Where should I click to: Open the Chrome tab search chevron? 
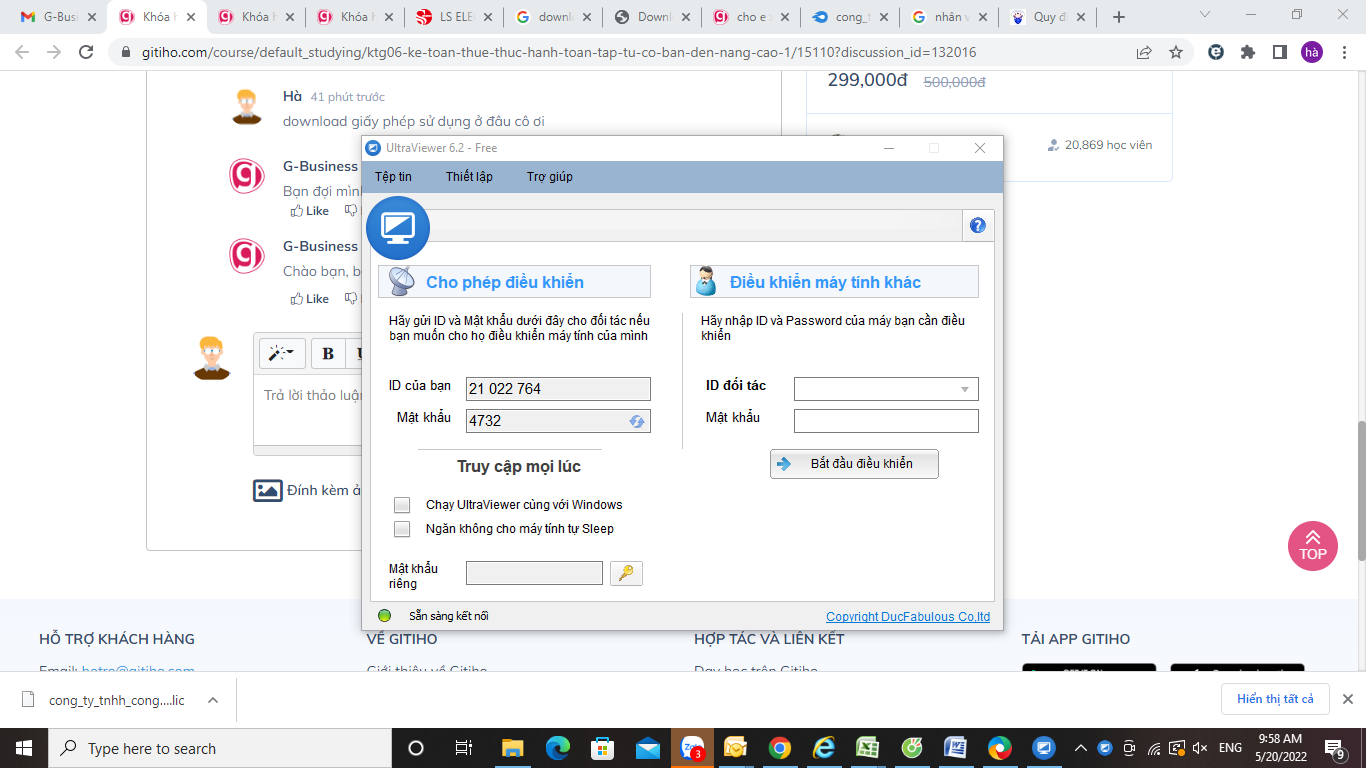point(1205,15)
